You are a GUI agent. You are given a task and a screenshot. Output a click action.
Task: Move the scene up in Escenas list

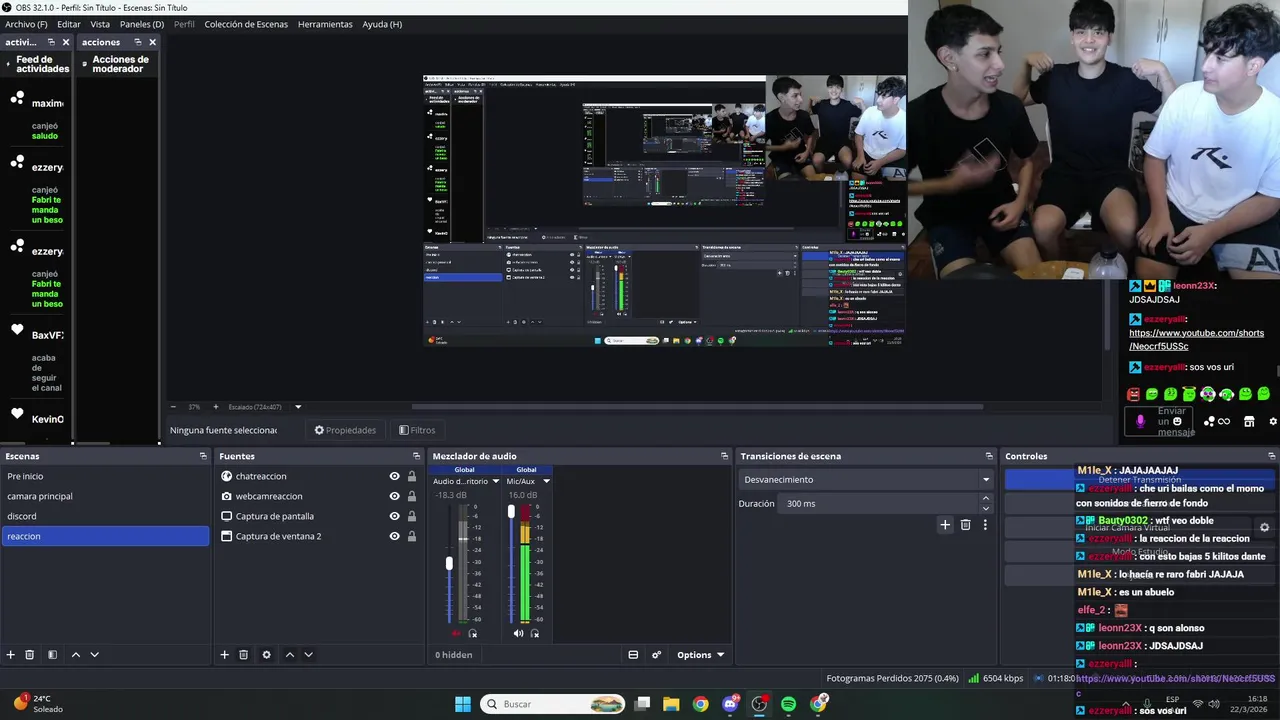tap(75, 655)
